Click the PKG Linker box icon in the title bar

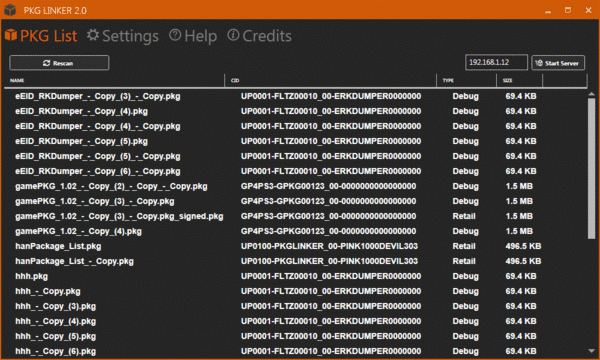[x=10, y=10]
